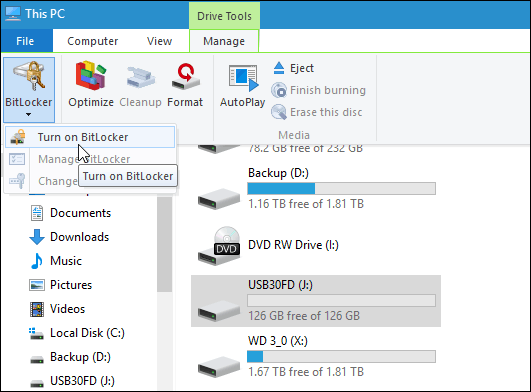Click the Pictures icon in sidebar
This screenshot has width=531, height=392.
[x=37, y=285]
